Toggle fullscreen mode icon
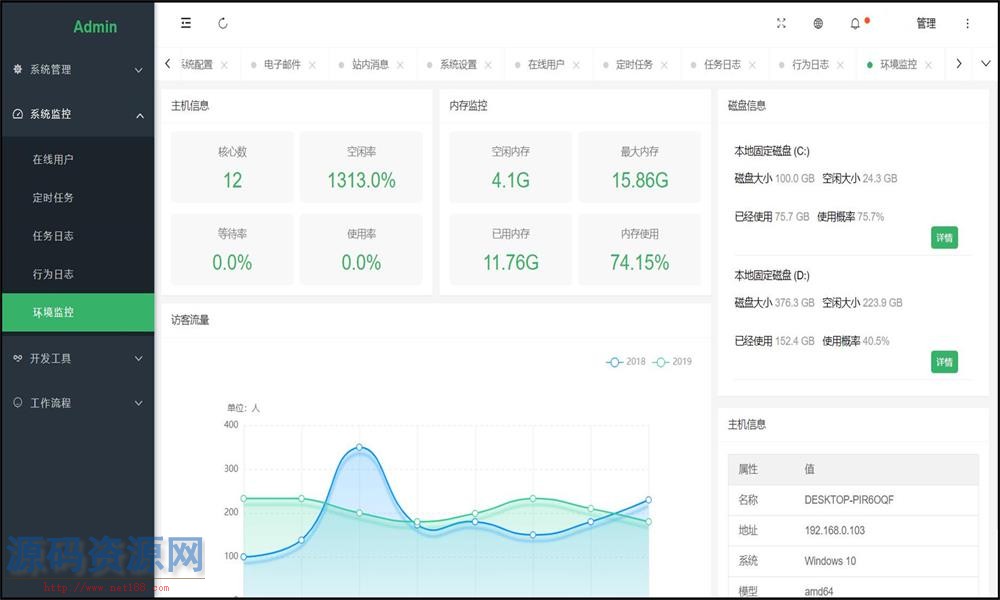Image resolution: width=1000 pixels, height=600 pixels. tap(781, 24)
